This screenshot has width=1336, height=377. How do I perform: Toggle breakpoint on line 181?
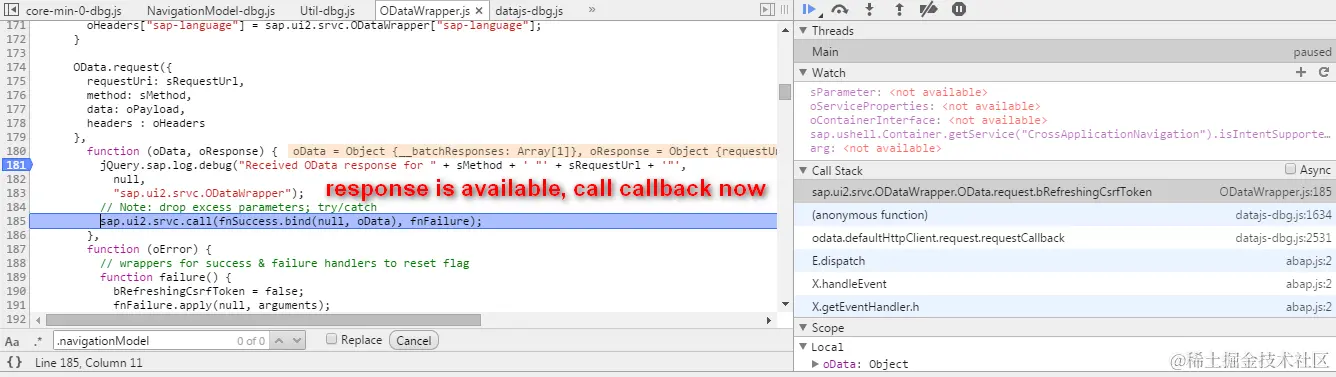tap(15, 164)
